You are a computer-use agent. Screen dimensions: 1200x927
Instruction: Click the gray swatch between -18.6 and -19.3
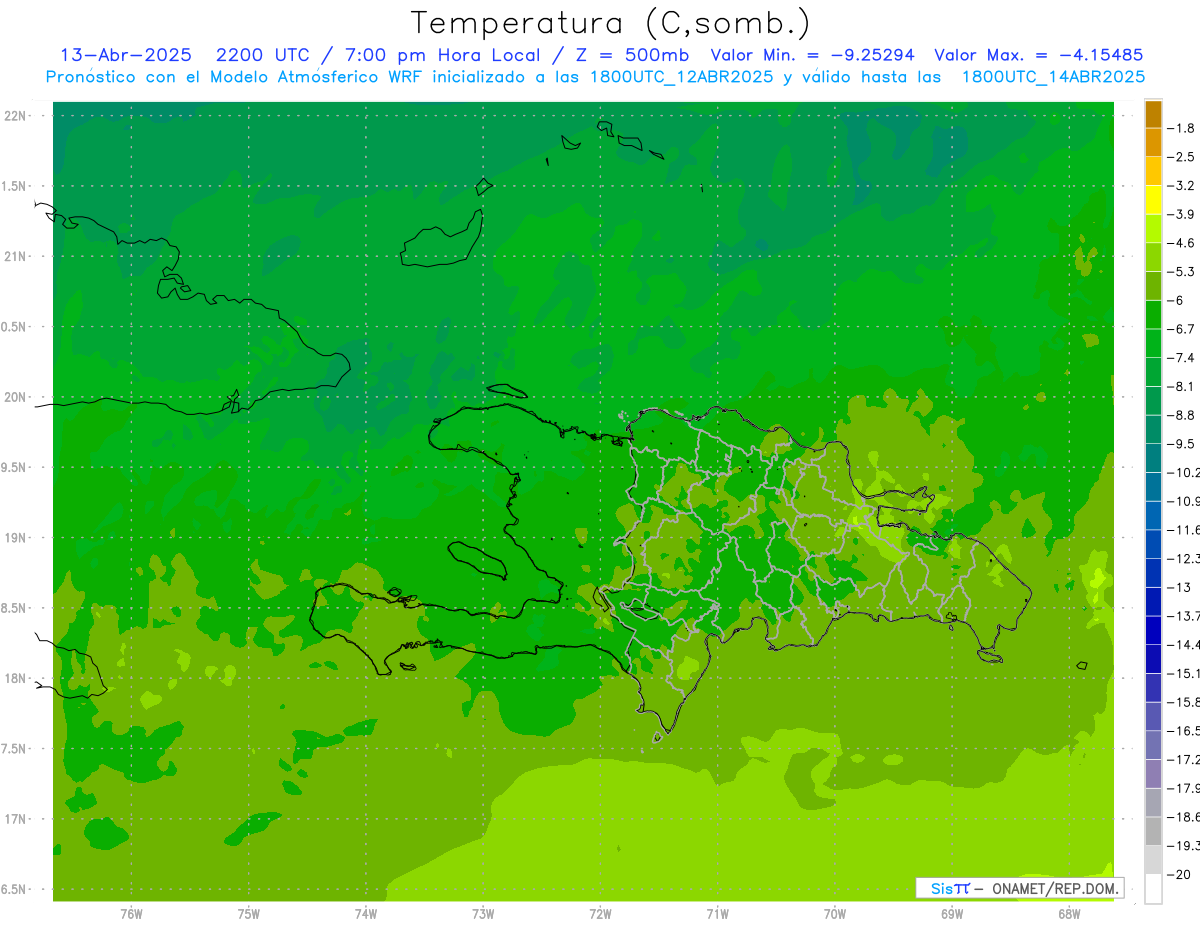1153,831
